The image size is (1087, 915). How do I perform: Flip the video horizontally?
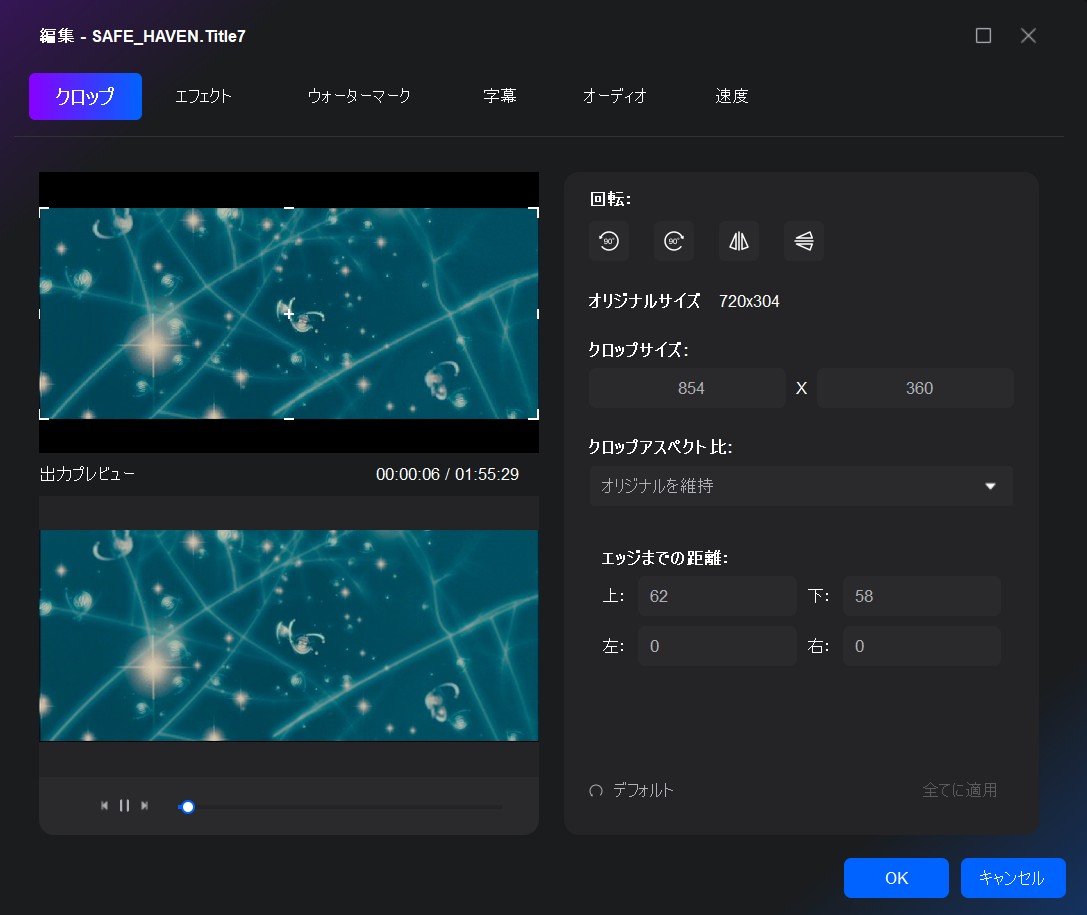pos(739,241)
